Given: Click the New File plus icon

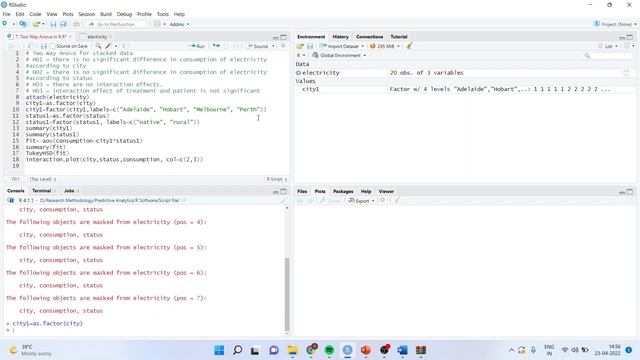Looking at the screenshot, I should point(5,24).
